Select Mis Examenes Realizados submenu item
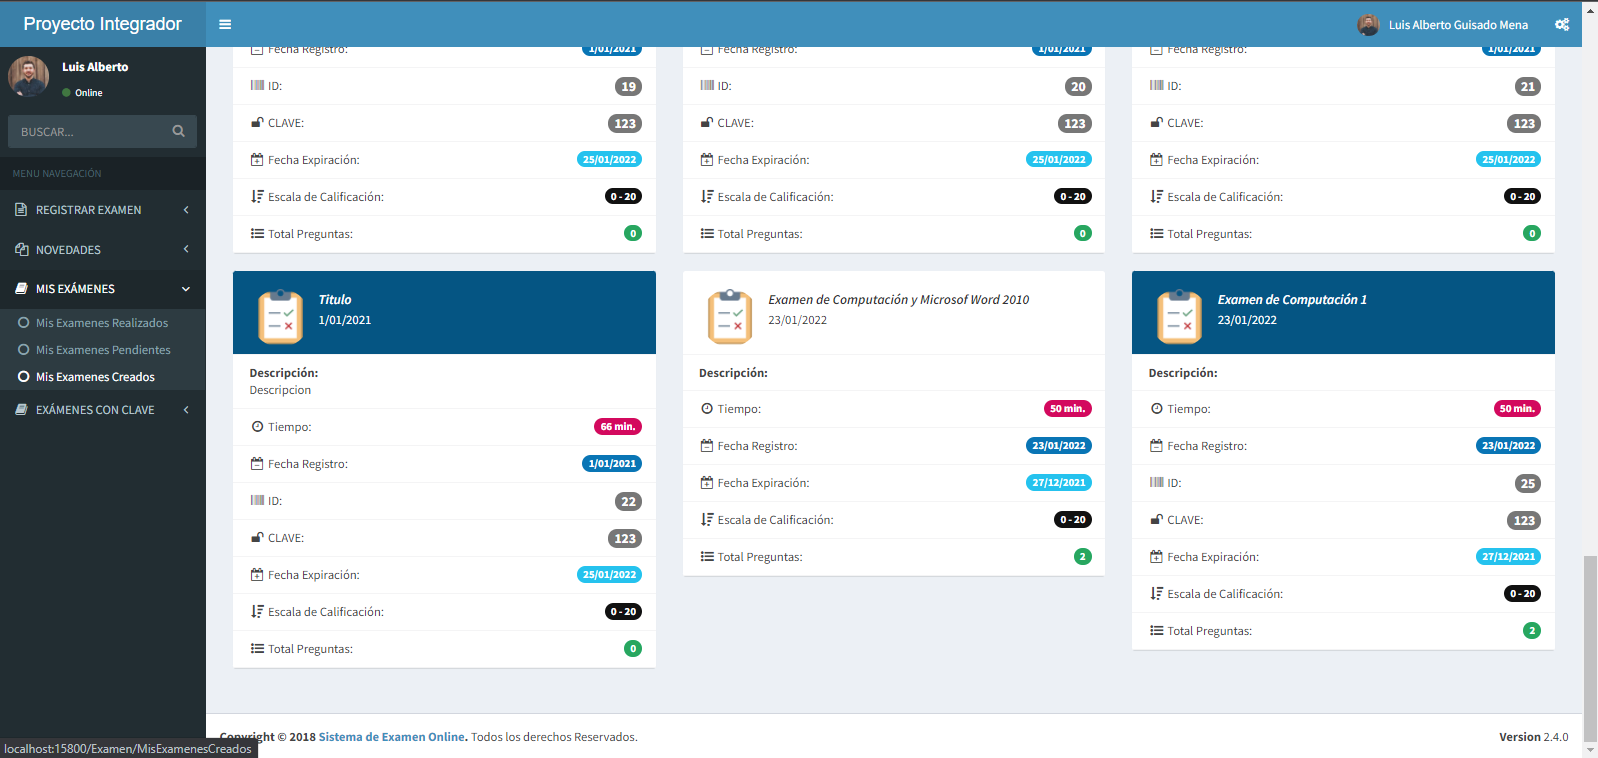Screen dimensions: 1598x758 point(102,323)
